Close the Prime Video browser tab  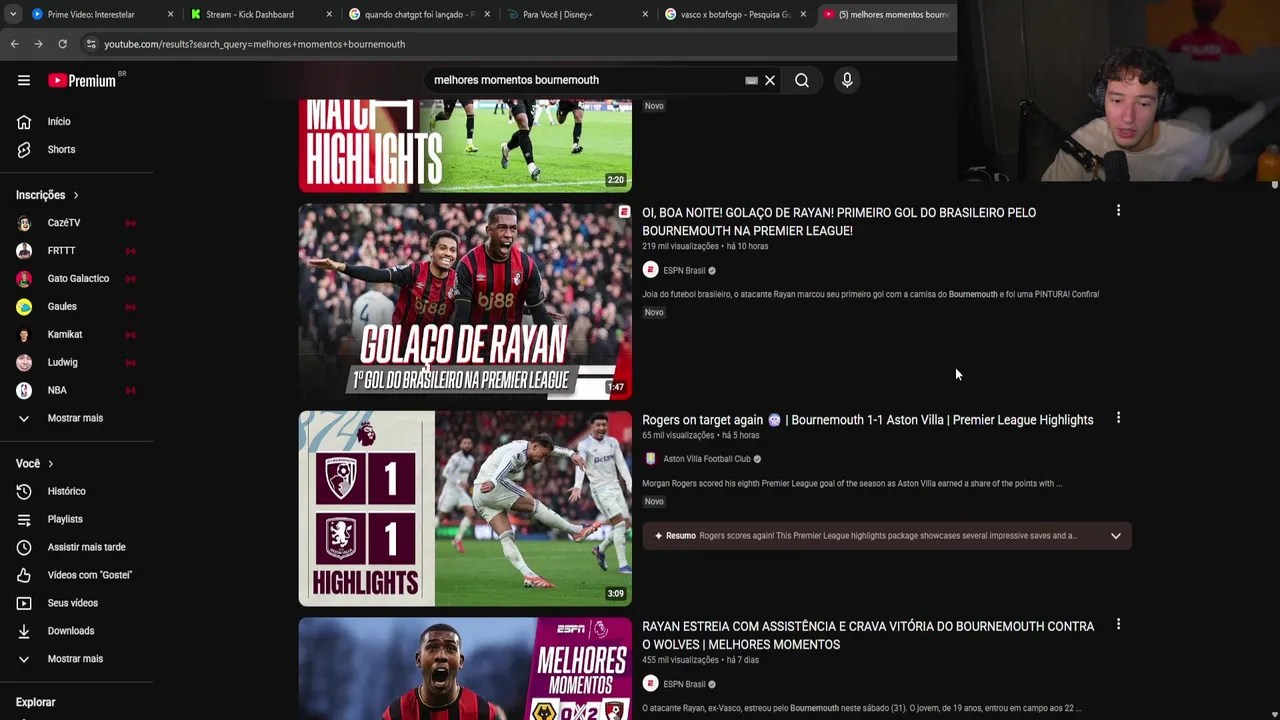[170, 14]
